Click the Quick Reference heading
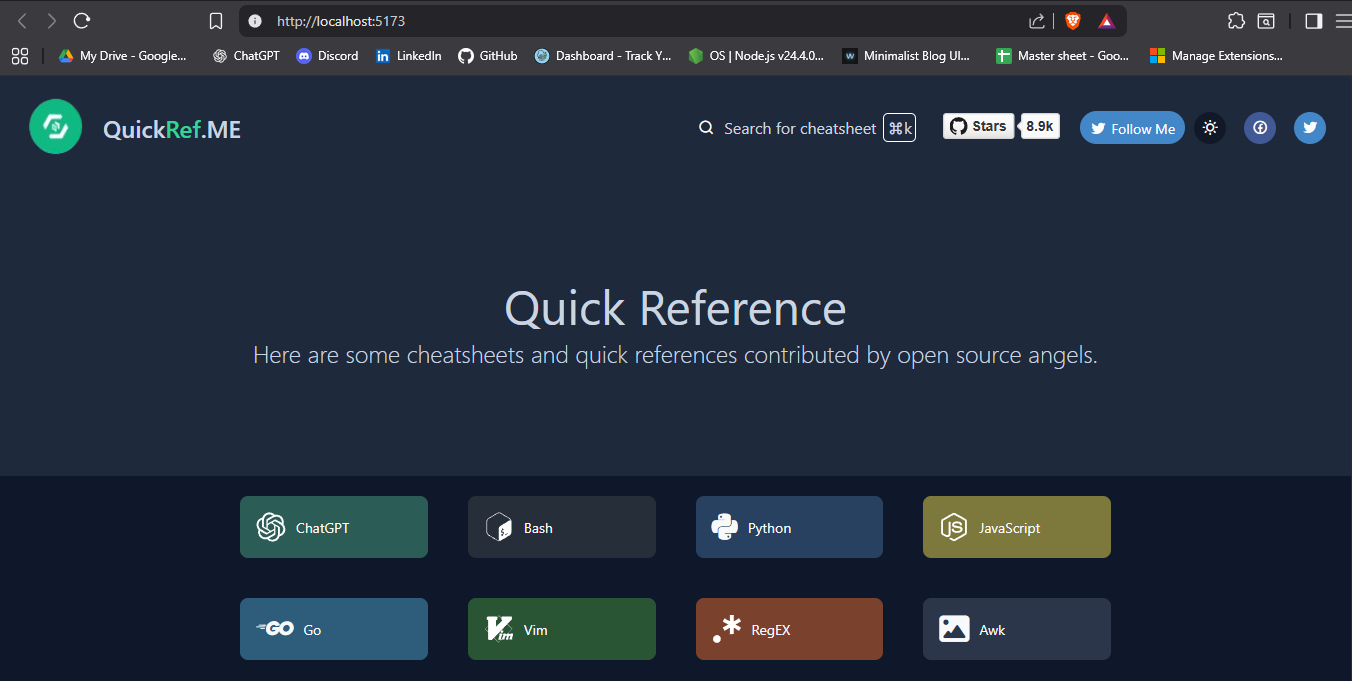 pyautogui.click(x=676, y=308)
